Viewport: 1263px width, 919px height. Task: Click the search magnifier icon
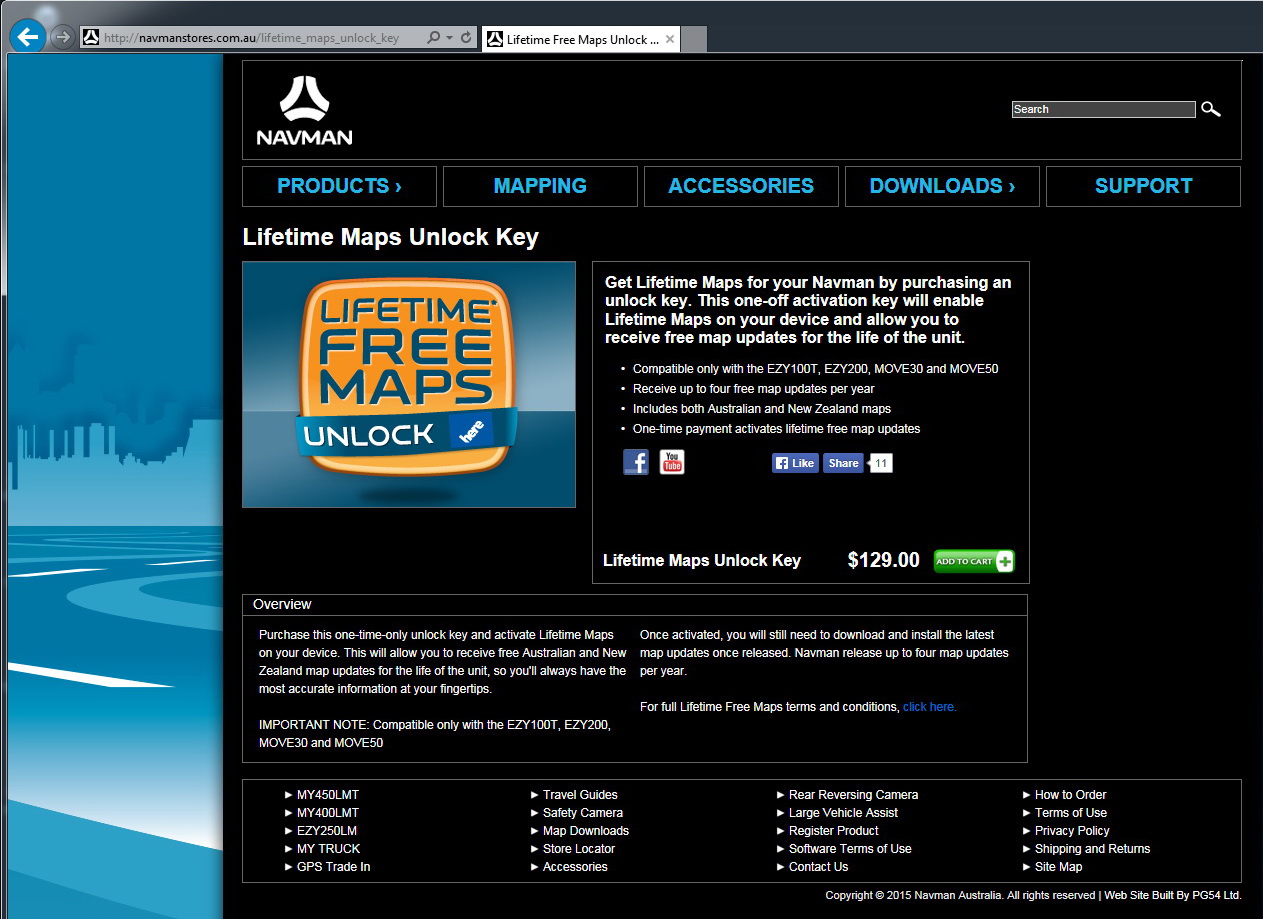point(1211,109)
